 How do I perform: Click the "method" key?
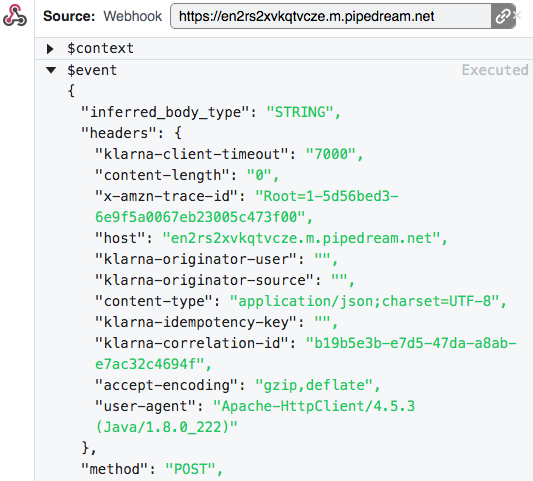tap(115, 469)
